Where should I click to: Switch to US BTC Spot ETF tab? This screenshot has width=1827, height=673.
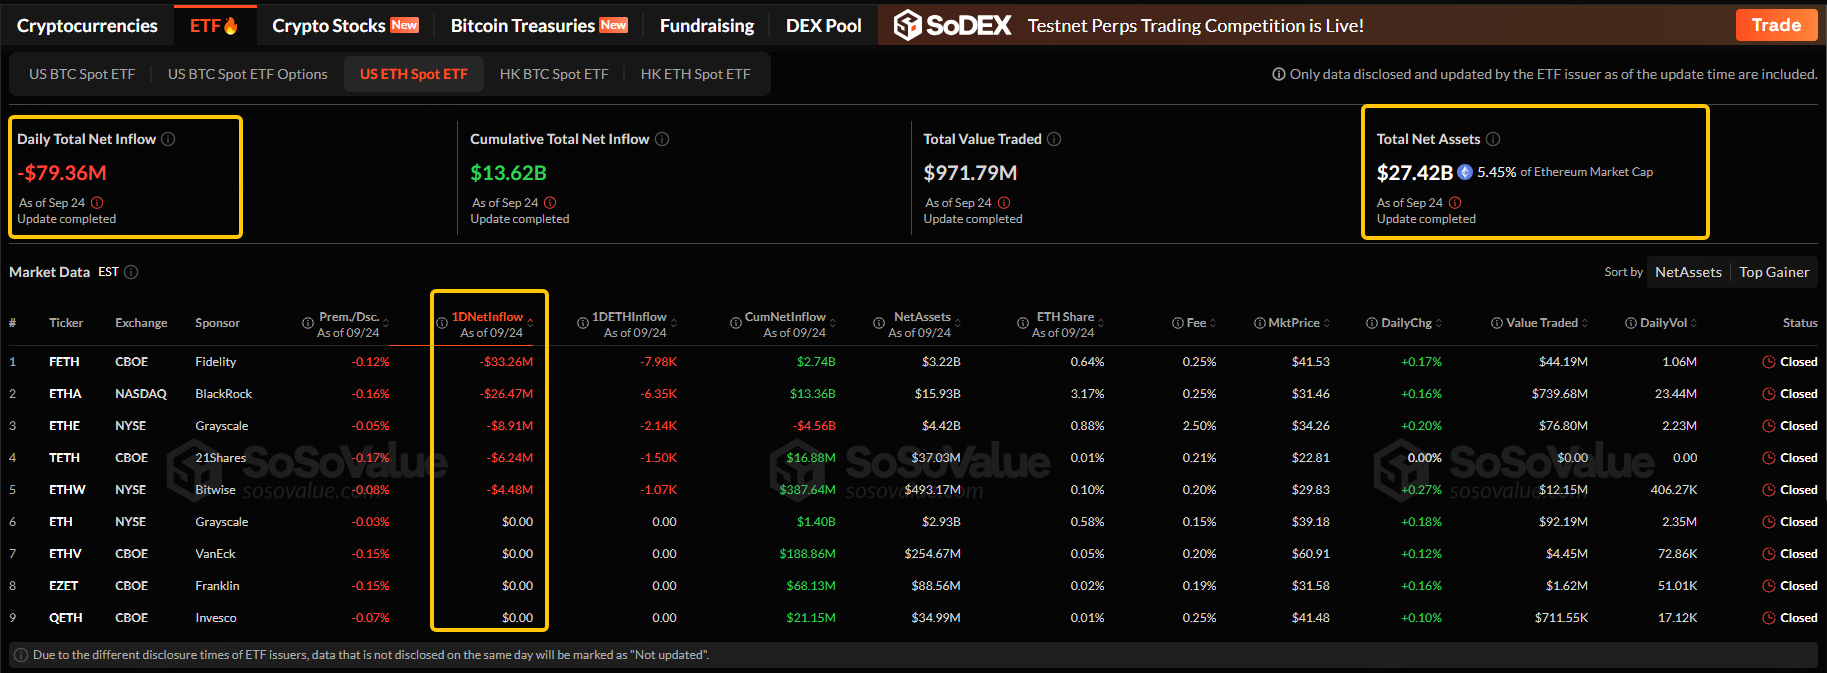point(82,74)
